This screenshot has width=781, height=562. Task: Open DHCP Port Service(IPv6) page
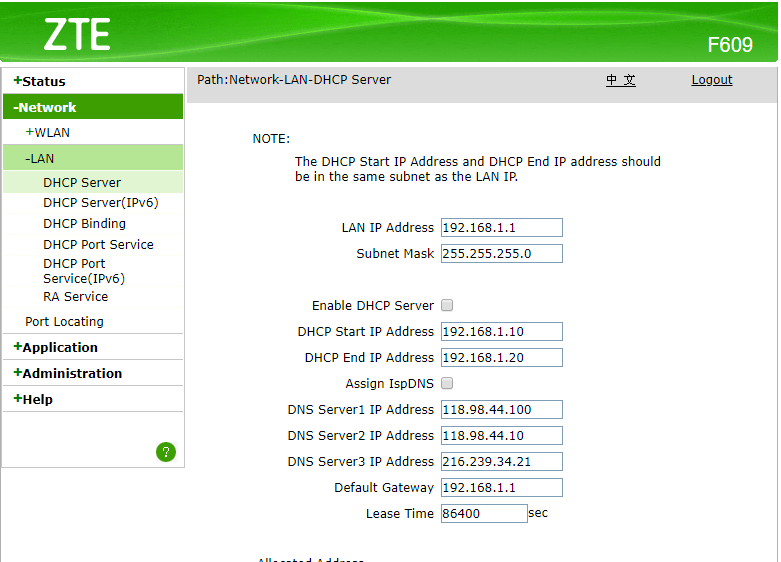[84, 271]
